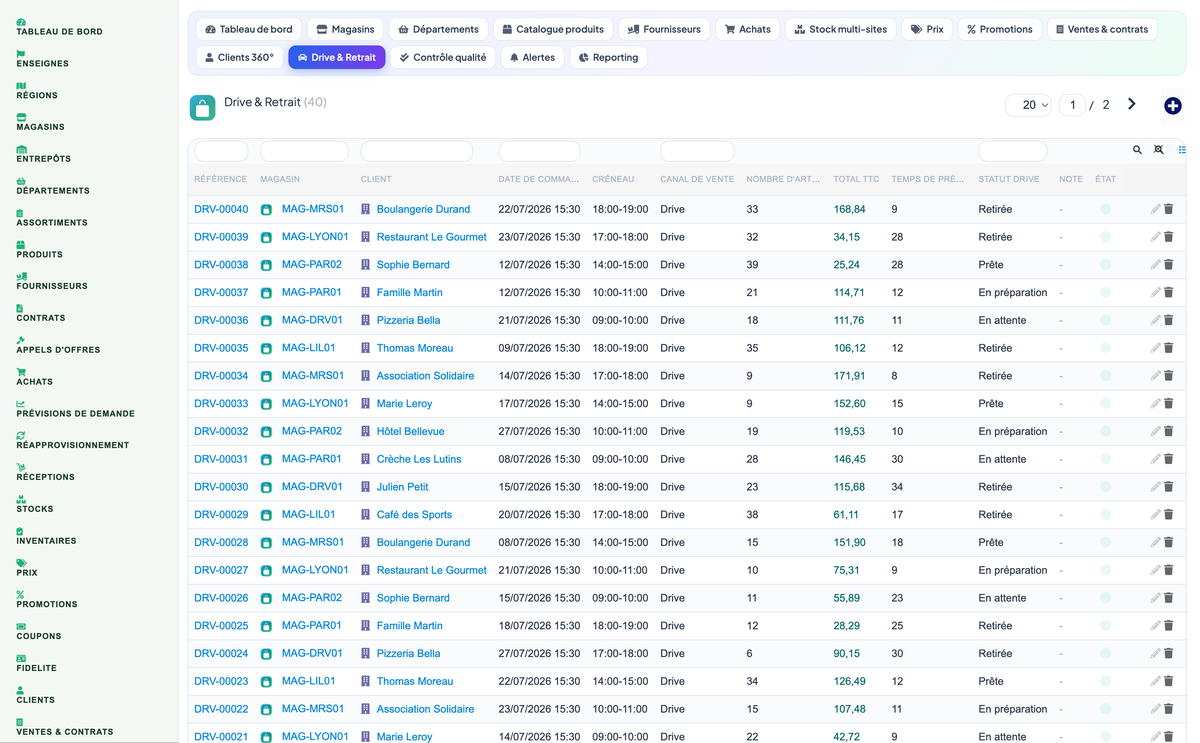Open the Catalogue produits tab

[553, 29]
